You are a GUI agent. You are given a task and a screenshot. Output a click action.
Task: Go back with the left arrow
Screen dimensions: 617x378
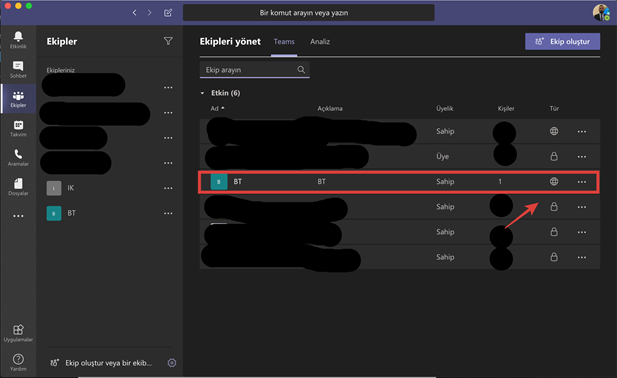coord(135,13)
